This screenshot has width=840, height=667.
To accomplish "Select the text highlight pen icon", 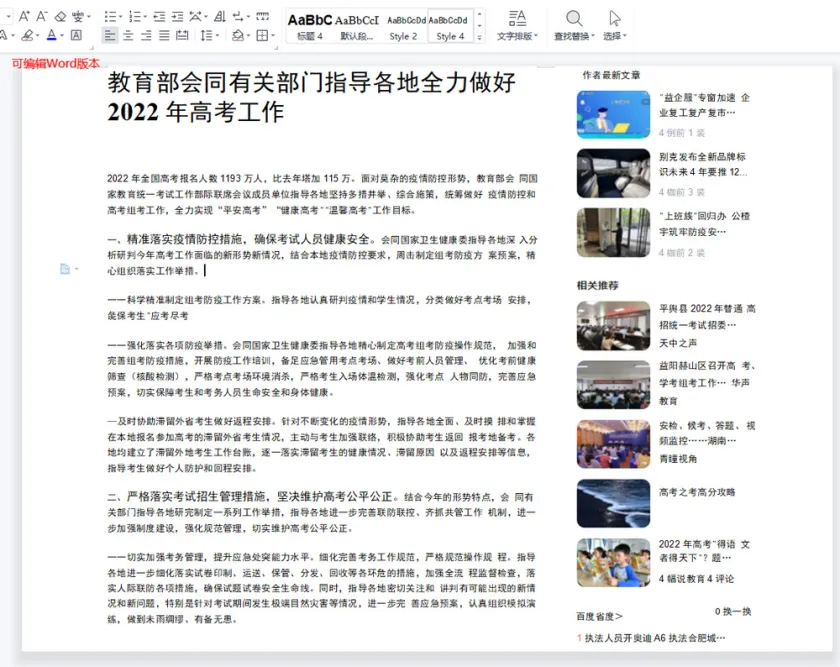I will pyautogui.click(x=29, y=34).
